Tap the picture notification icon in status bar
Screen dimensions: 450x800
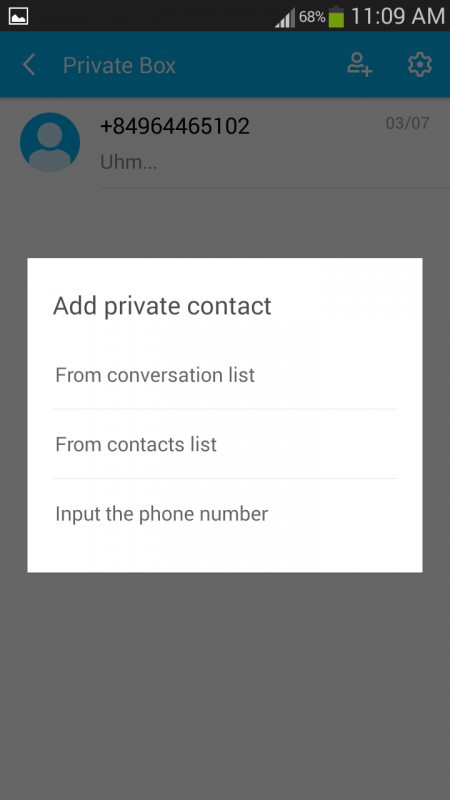(18, 16)
